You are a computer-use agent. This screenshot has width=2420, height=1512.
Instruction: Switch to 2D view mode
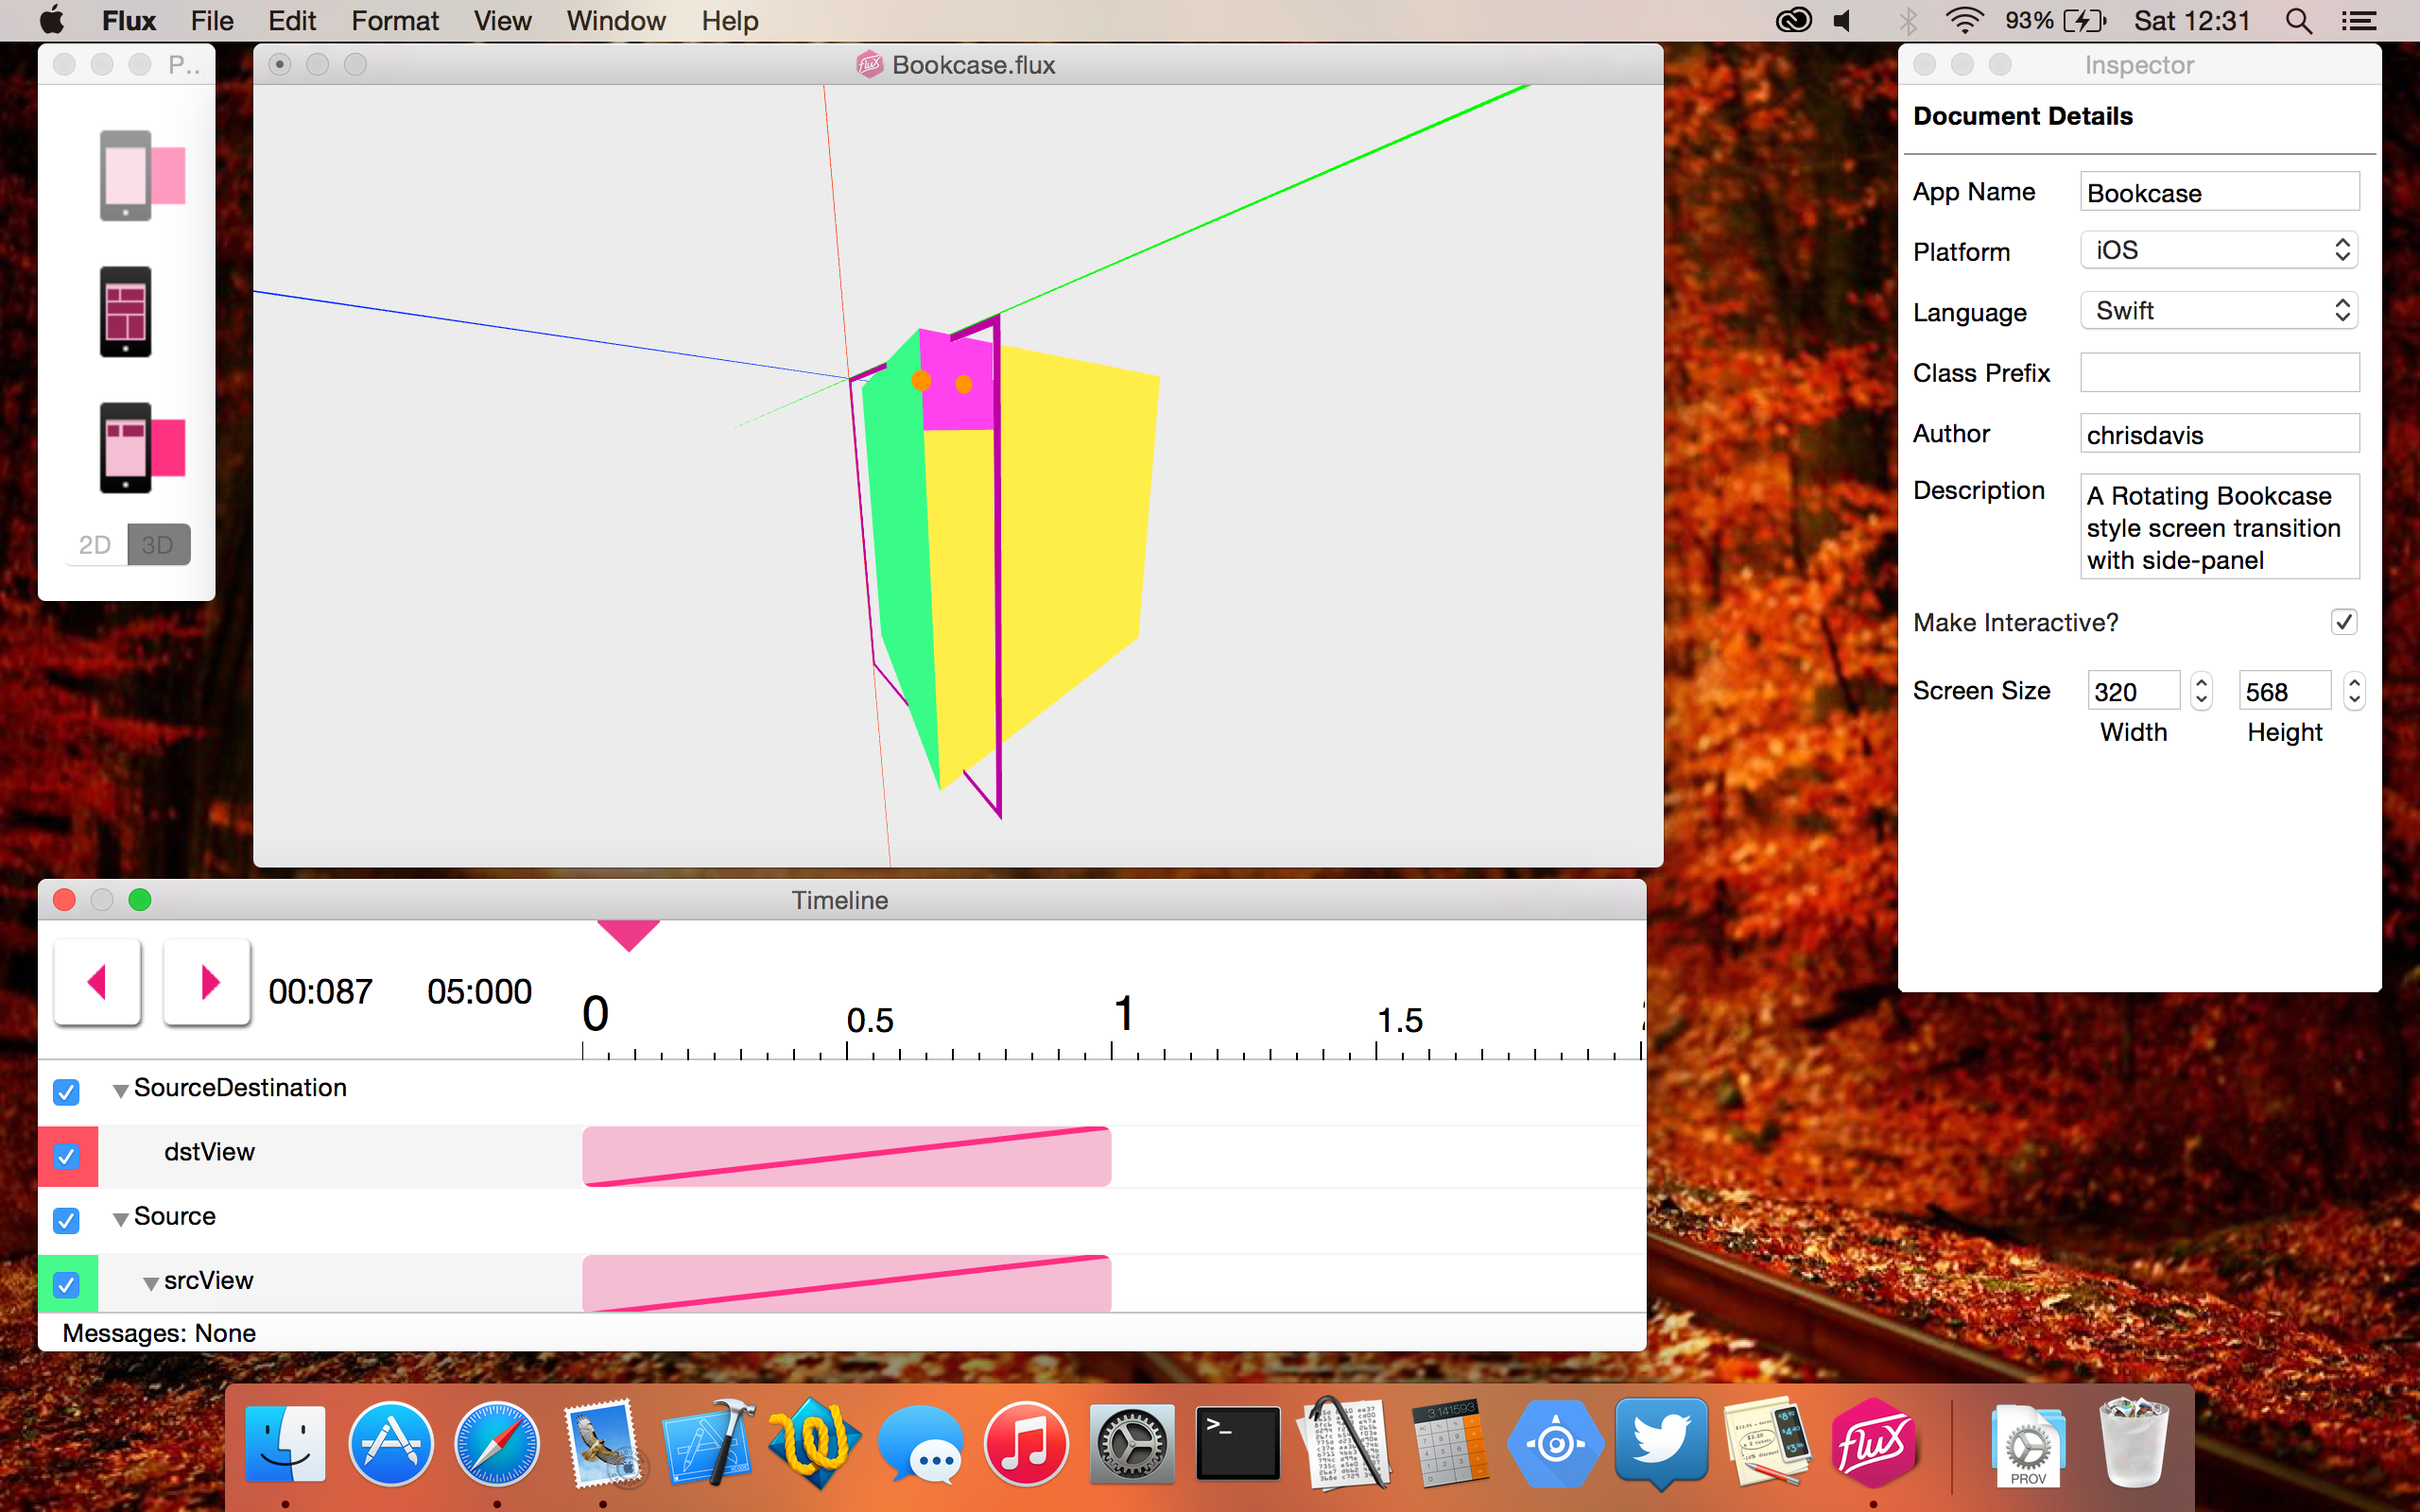click(95, 545)
